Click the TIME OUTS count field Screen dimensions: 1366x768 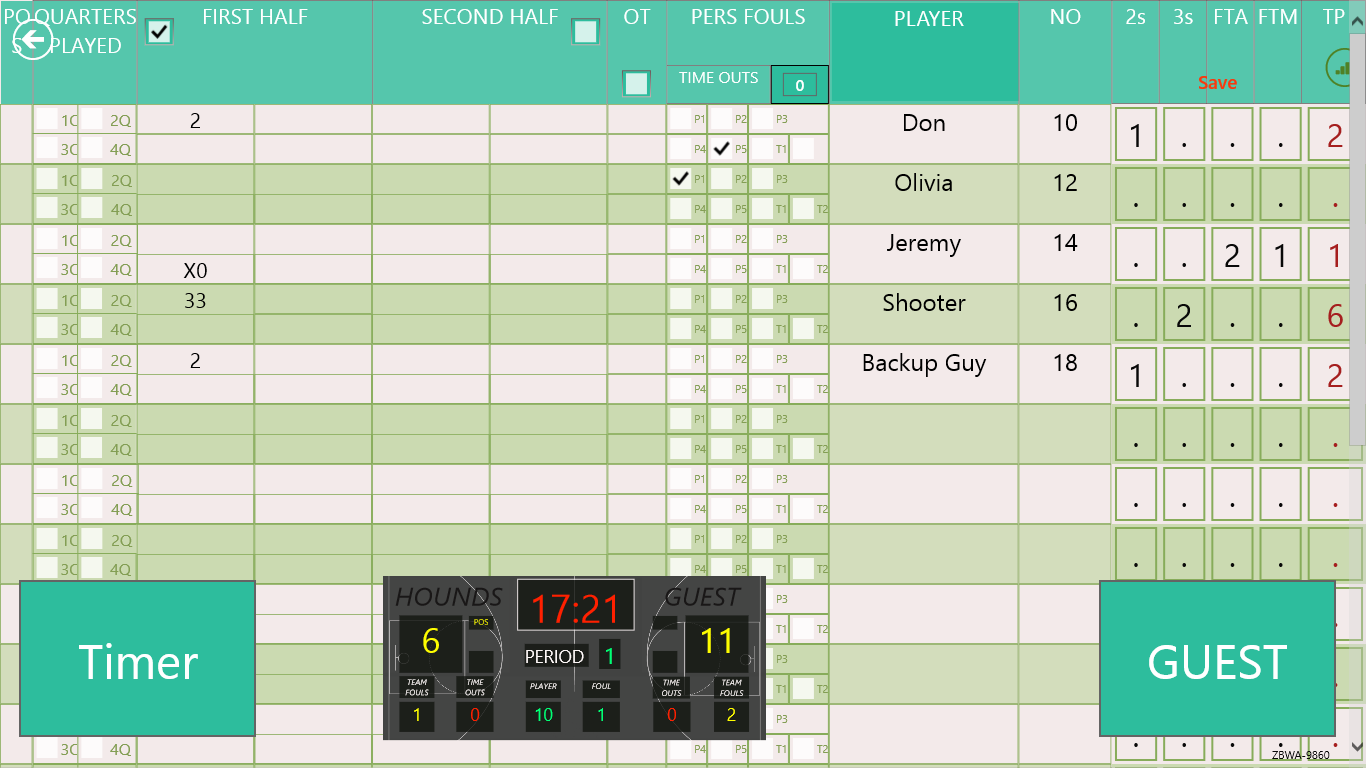coord(799,85)
